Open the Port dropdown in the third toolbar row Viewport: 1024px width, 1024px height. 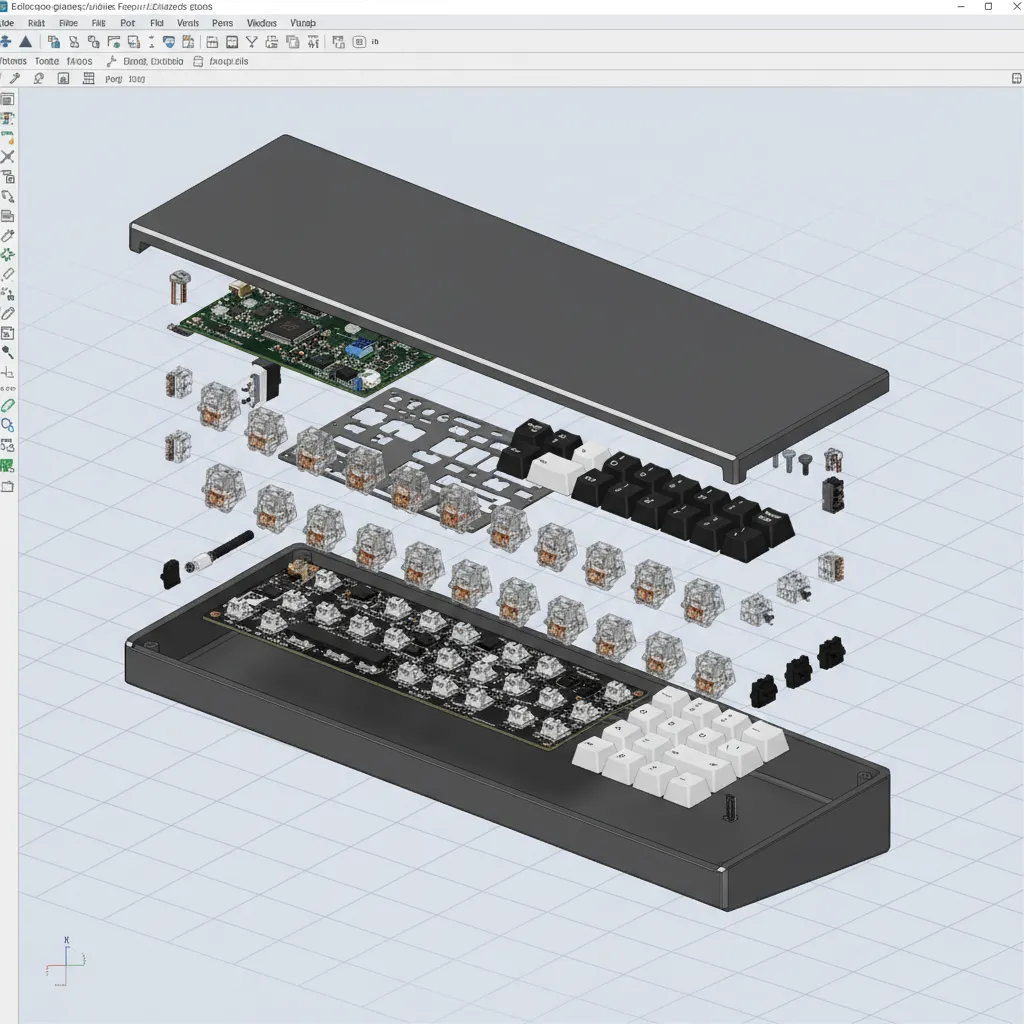coord(120,77)
